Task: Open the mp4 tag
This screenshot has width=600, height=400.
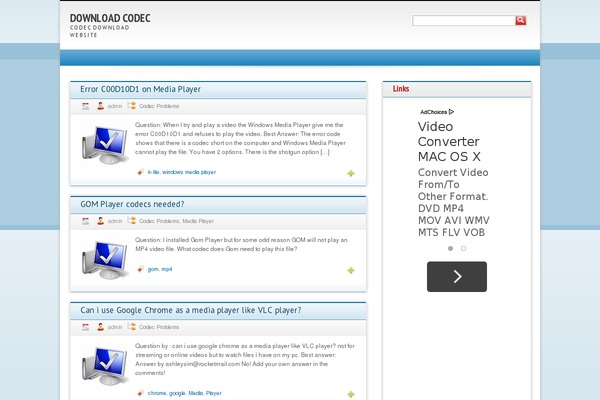Action: coord(167,269)
